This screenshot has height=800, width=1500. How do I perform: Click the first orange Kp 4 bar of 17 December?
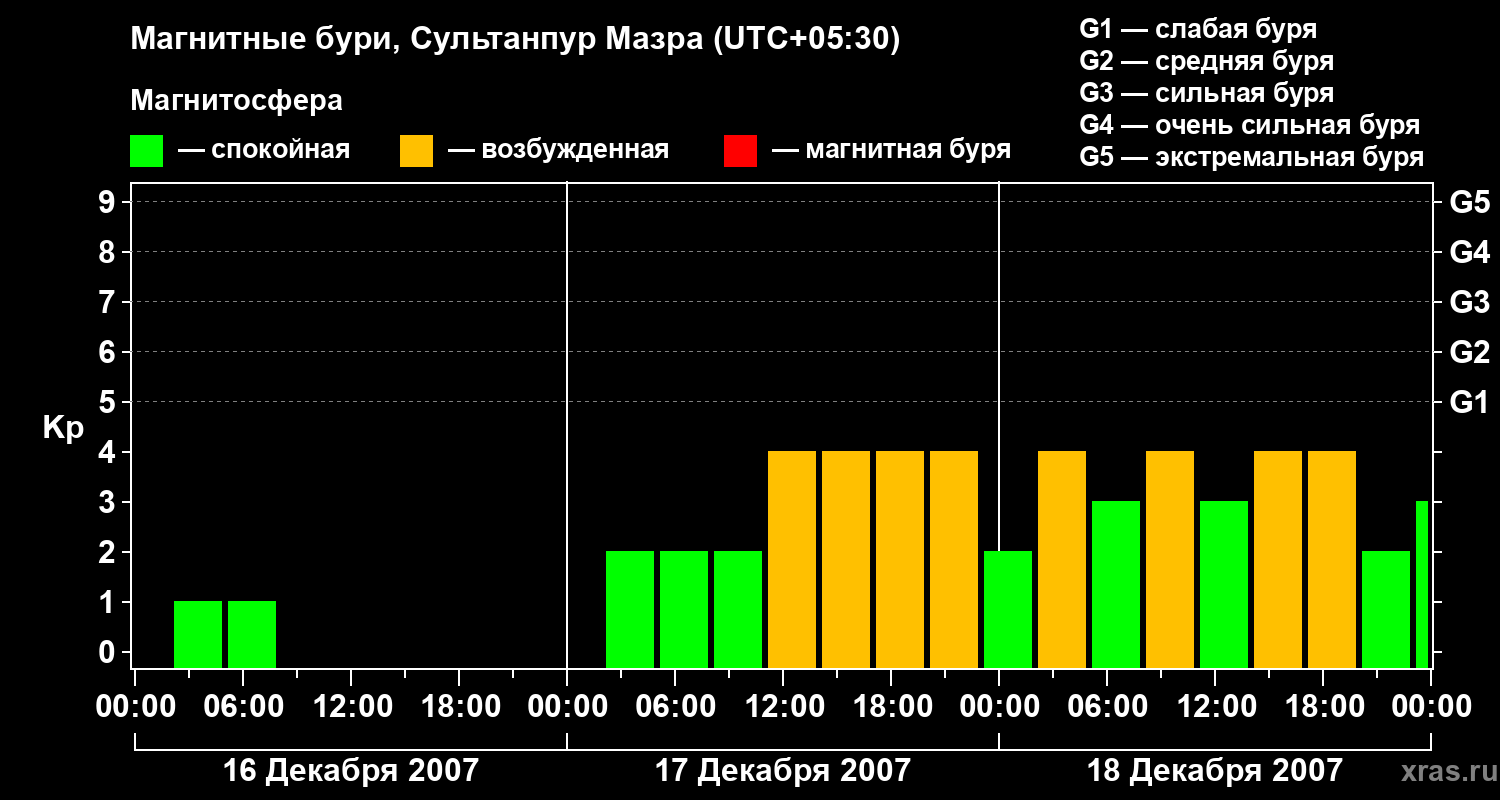(x=792, y=559)
